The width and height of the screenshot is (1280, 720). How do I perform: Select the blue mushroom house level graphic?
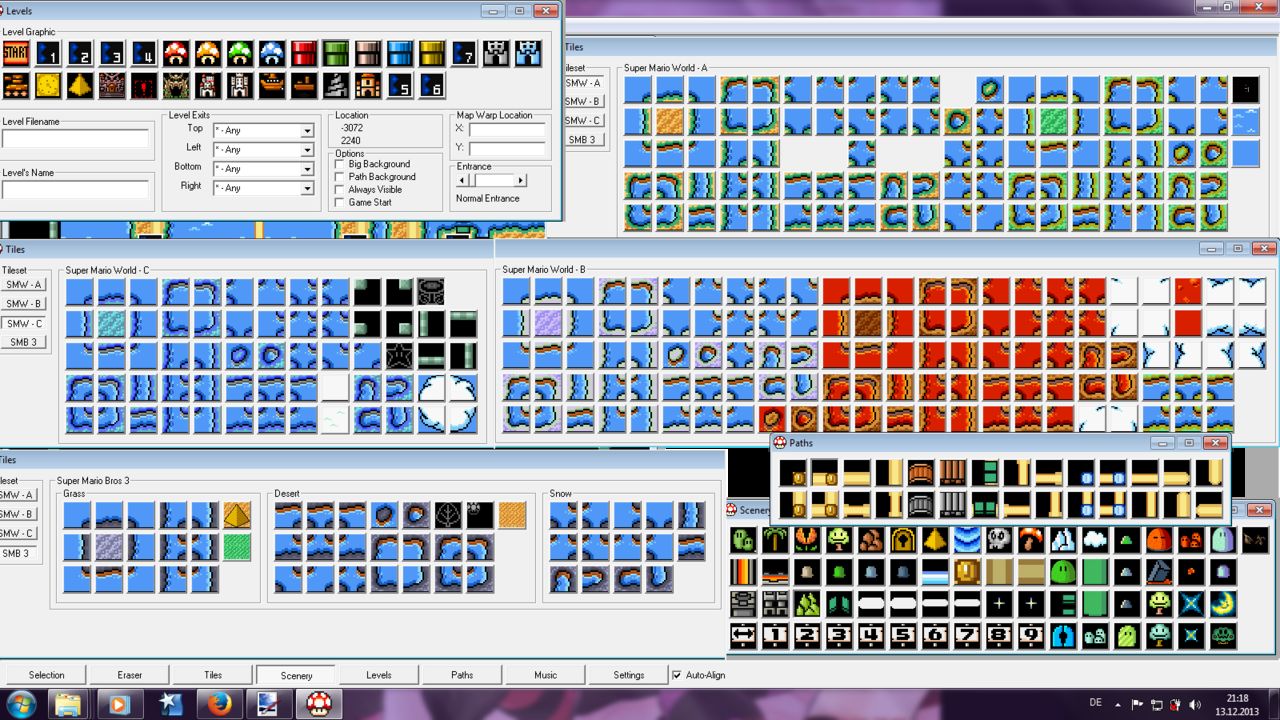[x=272, y=54]
